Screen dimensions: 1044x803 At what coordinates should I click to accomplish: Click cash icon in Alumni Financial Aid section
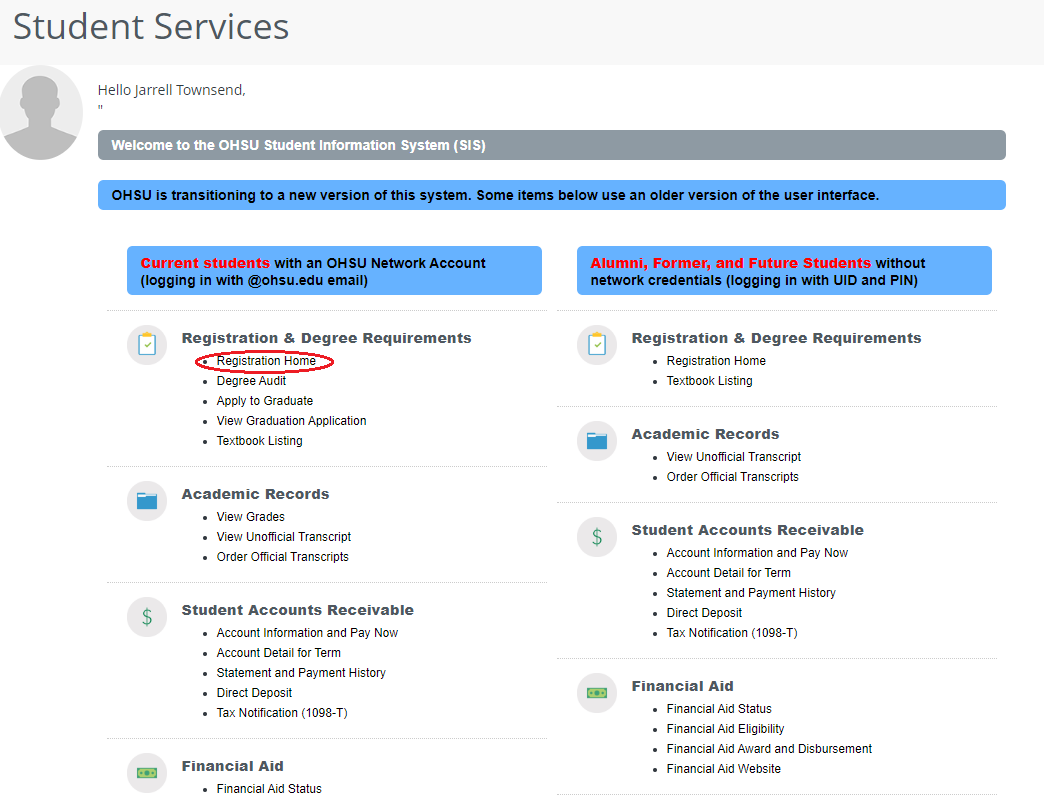(x=597, y=693)
